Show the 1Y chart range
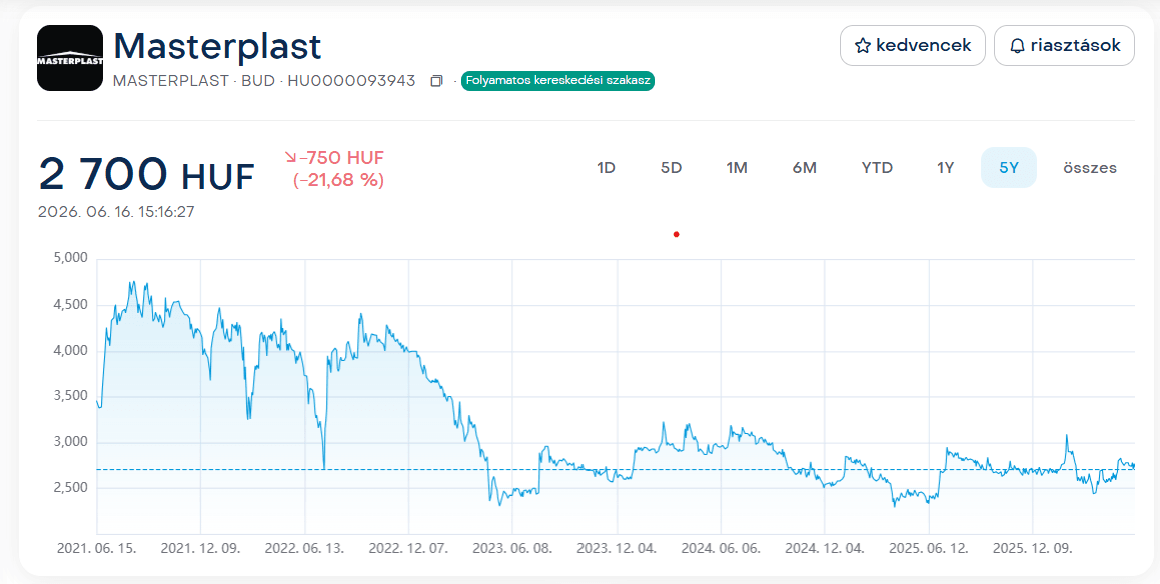The height and width of the screenshot is (584, 1160). click(945, 167)
